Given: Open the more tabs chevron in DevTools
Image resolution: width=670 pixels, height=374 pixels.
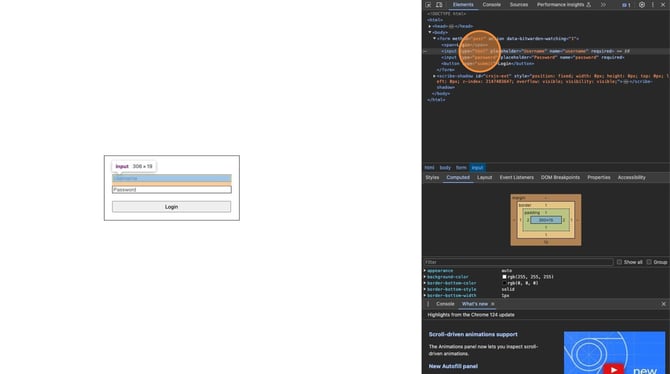Looking at the screenshot, I should pyautogui.click(x=603, y=5).
